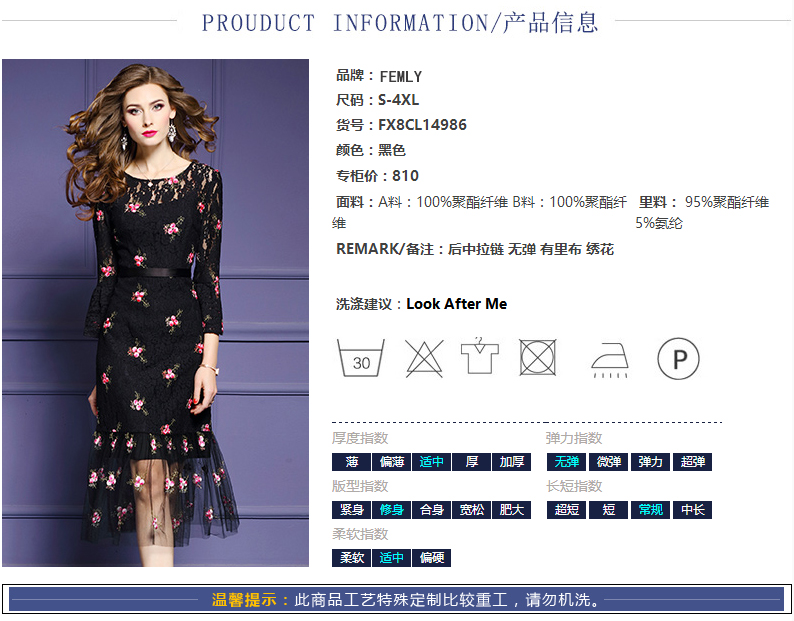The width and height of the screenshot is (794, 621).
Task: Select the highlighted 修身 fit tag
Action: coord(391,510)
